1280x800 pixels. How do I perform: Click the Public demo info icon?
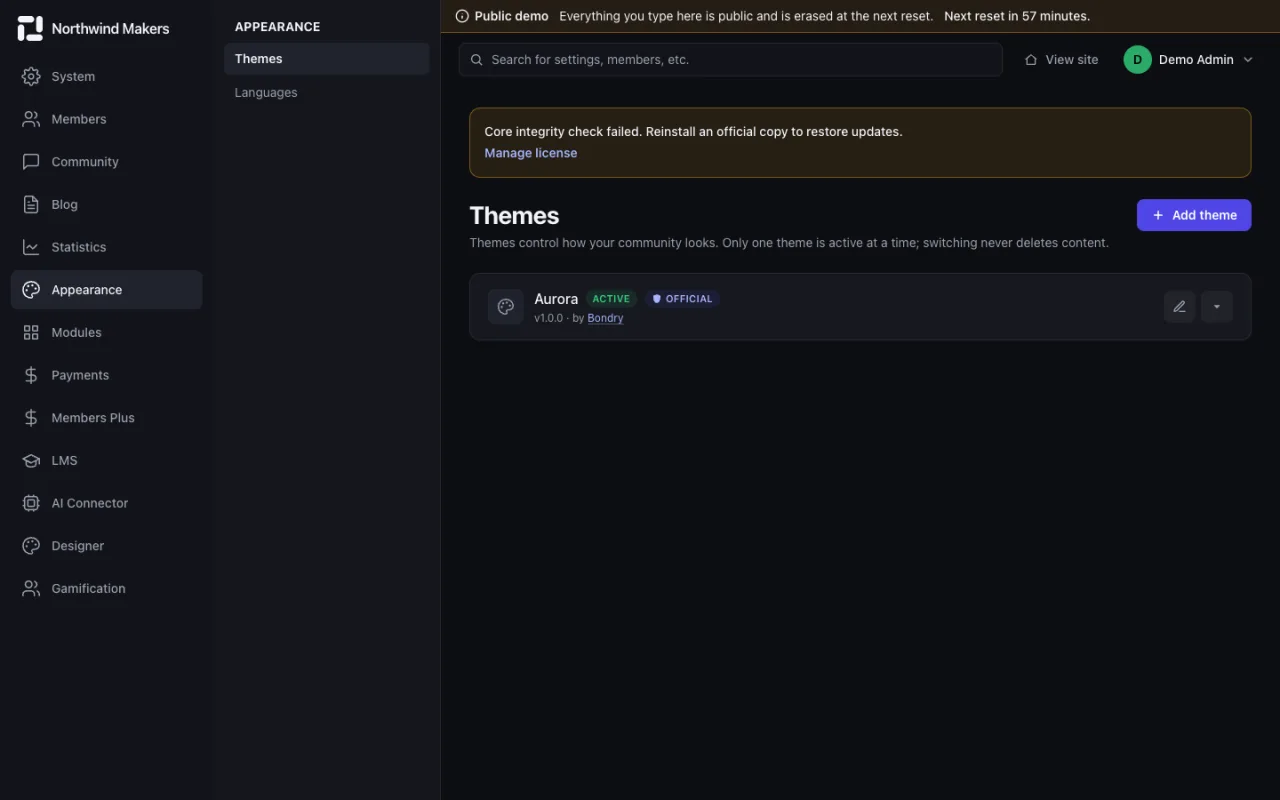(x=462, y=16)
